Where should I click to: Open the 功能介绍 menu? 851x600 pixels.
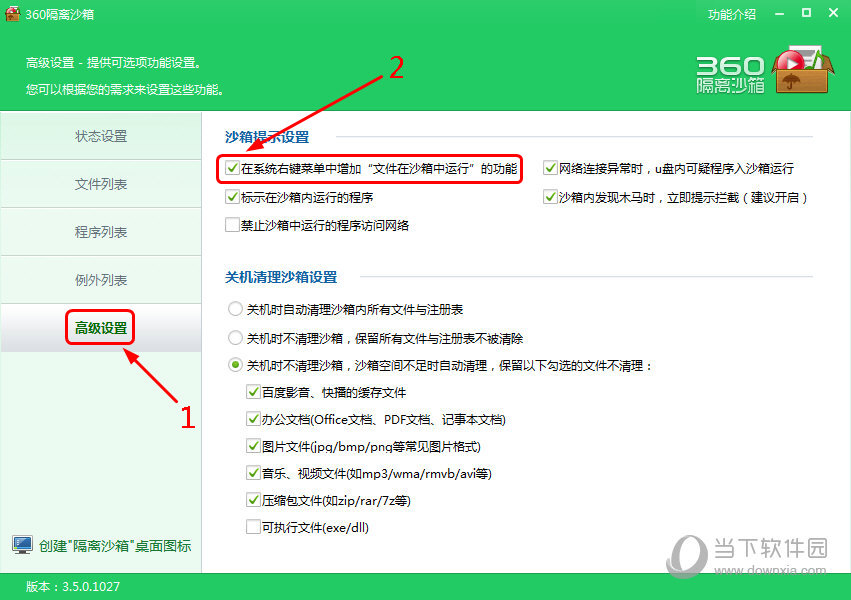732,15
